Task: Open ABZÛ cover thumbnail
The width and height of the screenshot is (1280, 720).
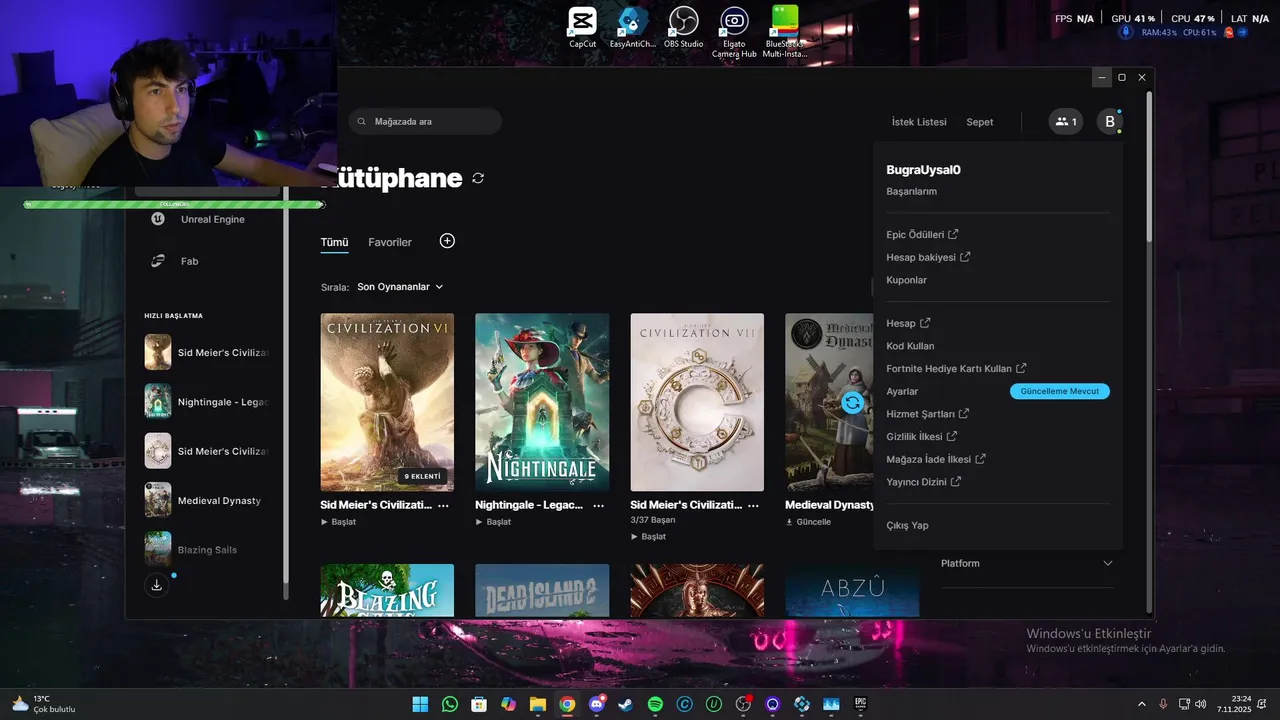Action: click(x=852, y=590)
